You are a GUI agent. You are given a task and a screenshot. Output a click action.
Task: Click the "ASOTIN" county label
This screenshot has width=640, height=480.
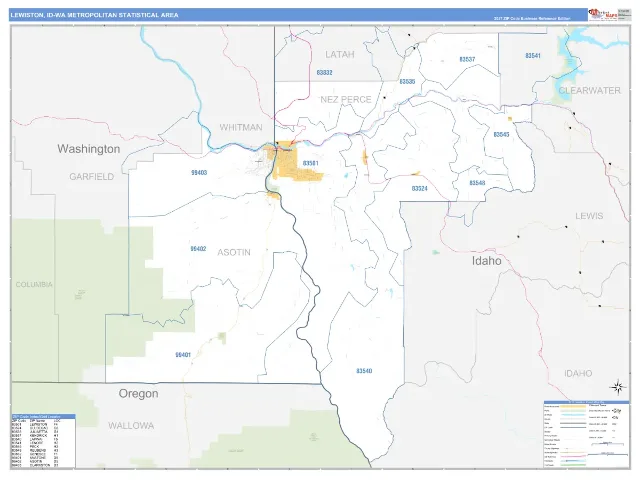pos(234,253)
